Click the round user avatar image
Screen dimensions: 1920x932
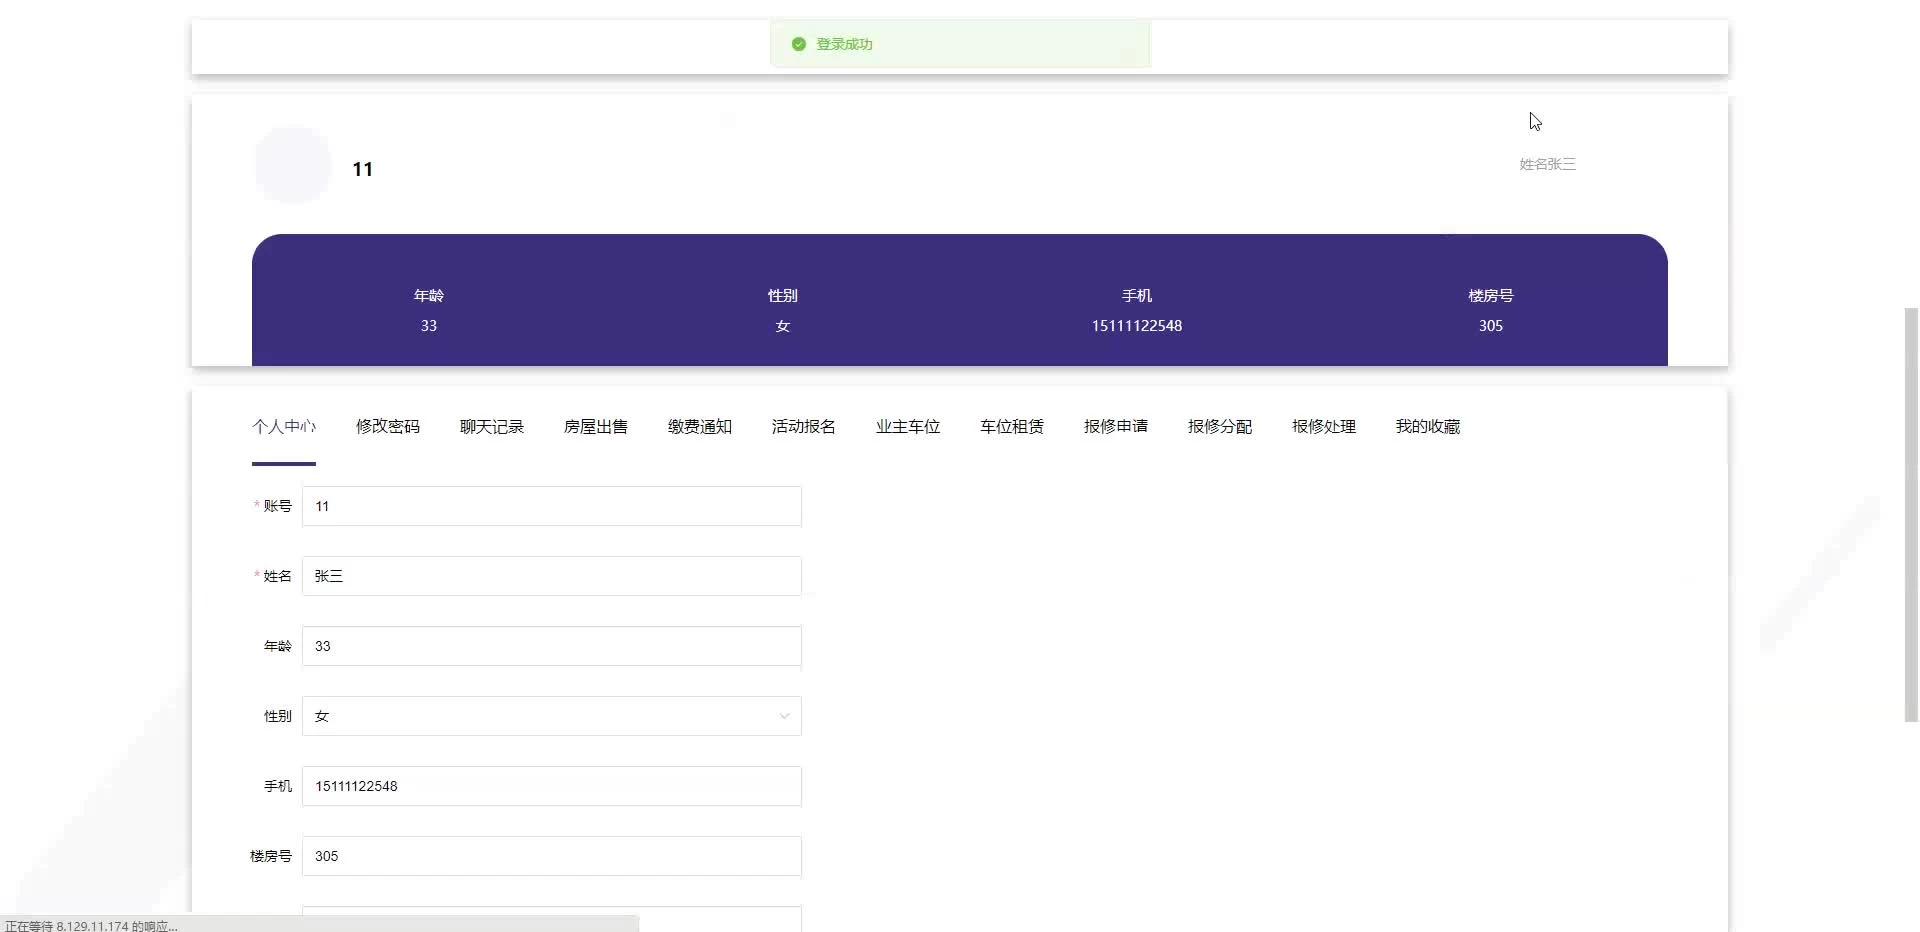293,166
